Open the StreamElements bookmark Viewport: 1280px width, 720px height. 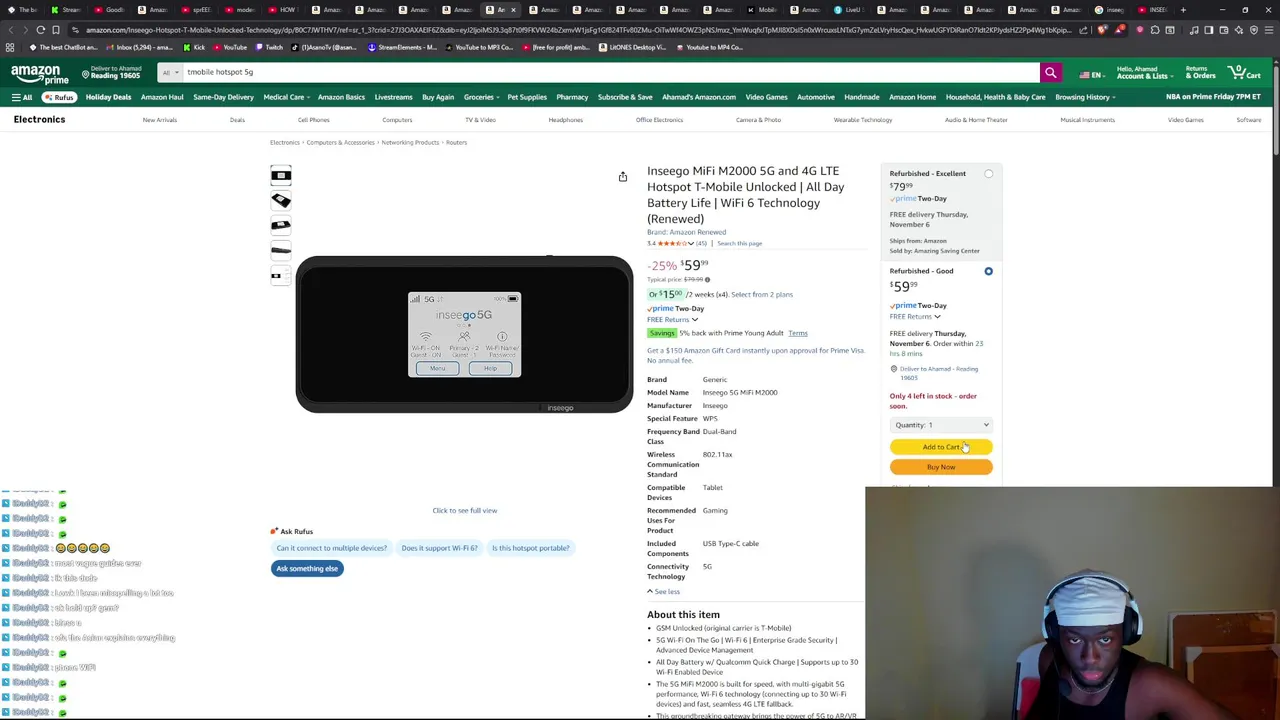pos(403,47)
